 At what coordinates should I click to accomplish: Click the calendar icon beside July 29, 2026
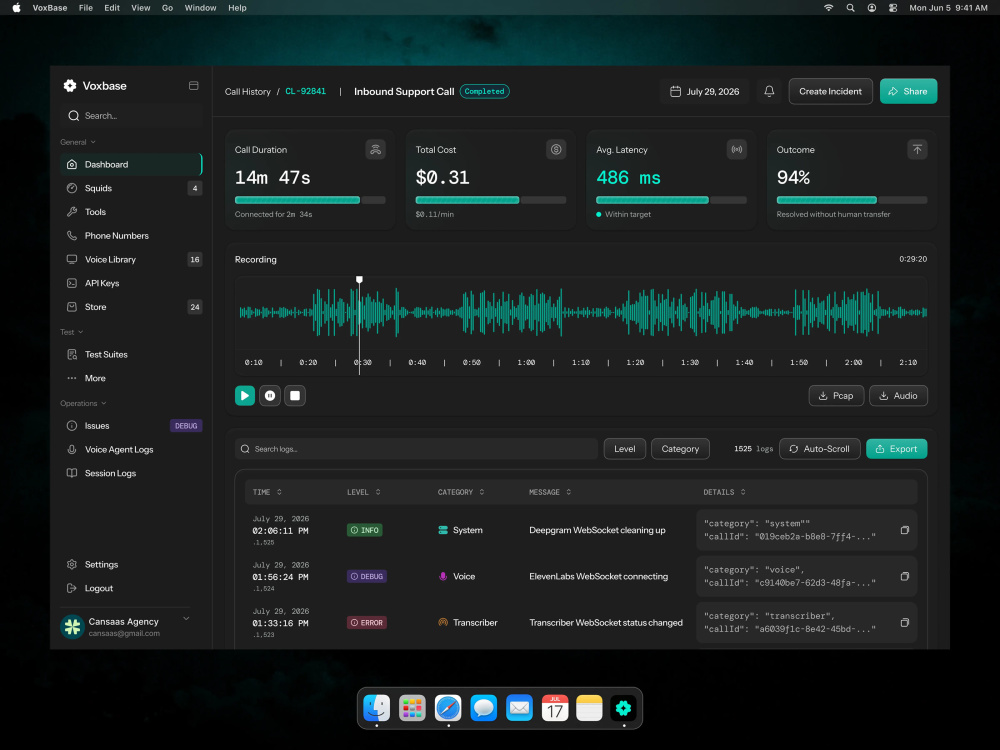point(675,91)
